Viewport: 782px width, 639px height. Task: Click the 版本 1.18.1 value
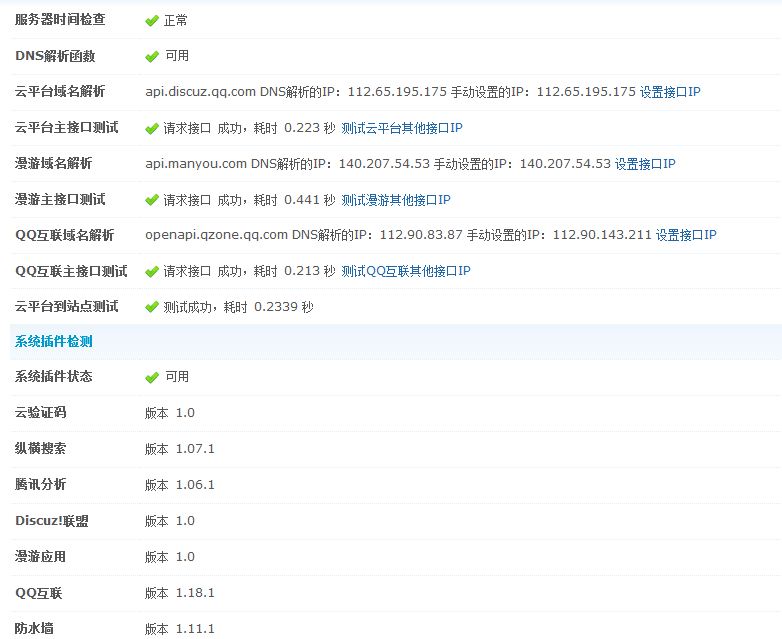180,593
